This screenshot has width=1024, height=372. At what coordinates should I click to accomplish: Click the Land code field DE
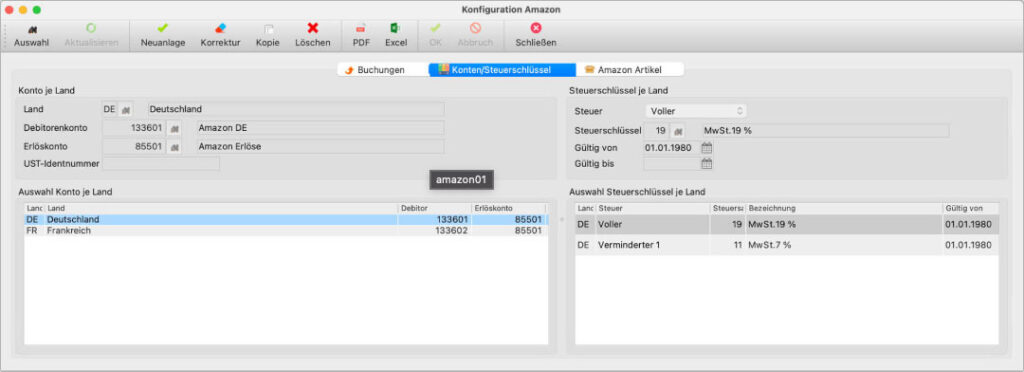click(x=110, y=109)
